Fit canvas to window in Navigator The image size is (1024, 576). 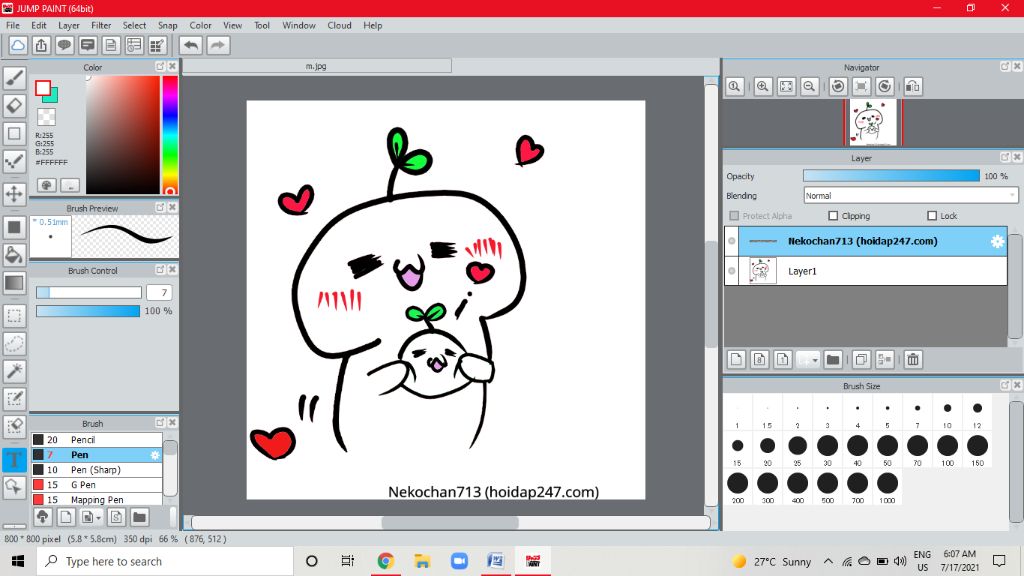[786, 86]
